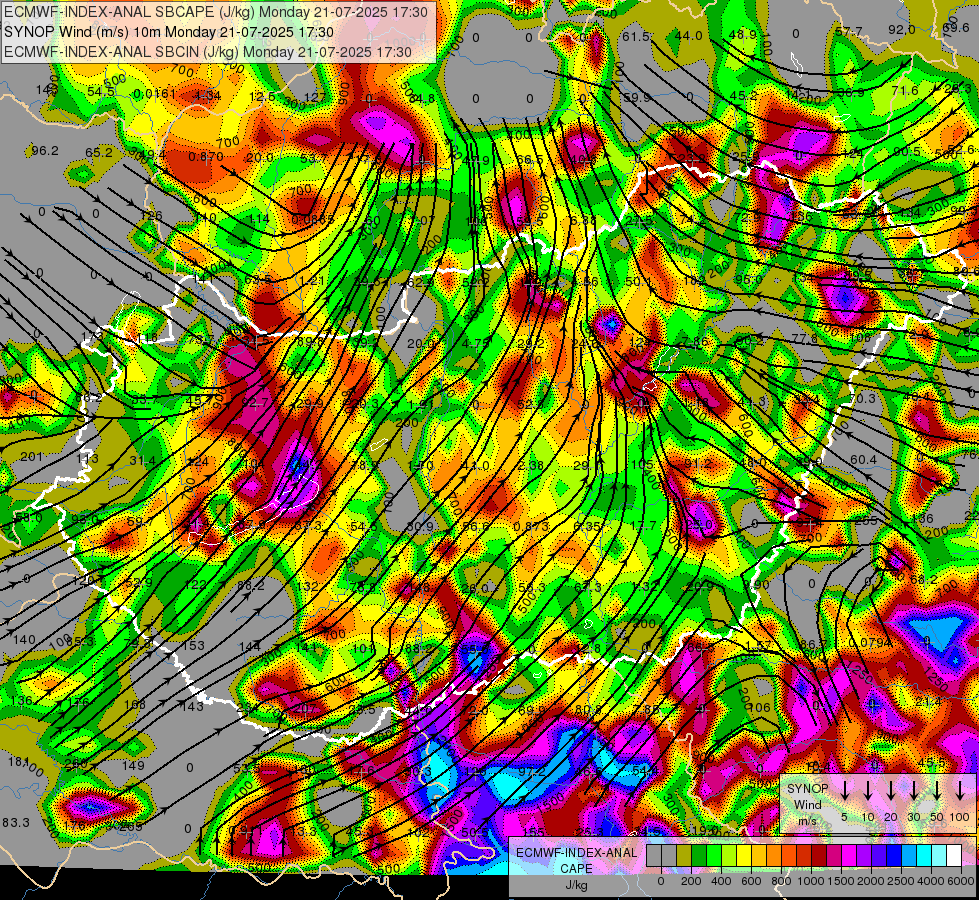
Task: Click the 2000 tick label on color bar
Action: point(871,881)
